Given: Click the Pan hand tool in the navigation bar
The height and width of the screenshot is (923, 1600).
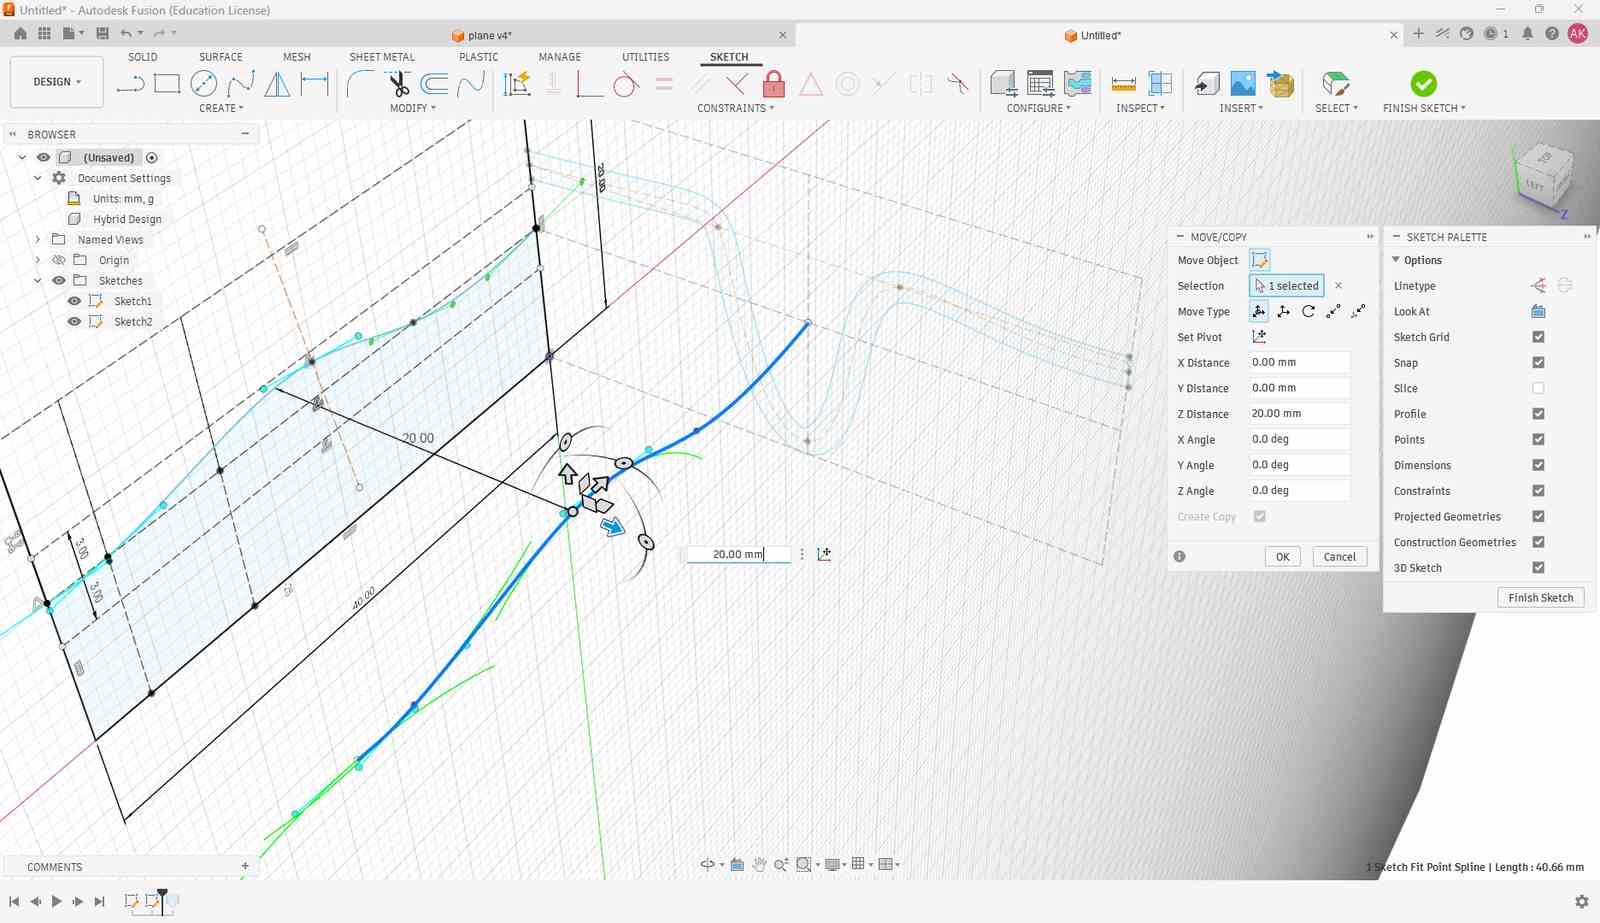Looking at the screenshot, I should (x=759, y=864).
